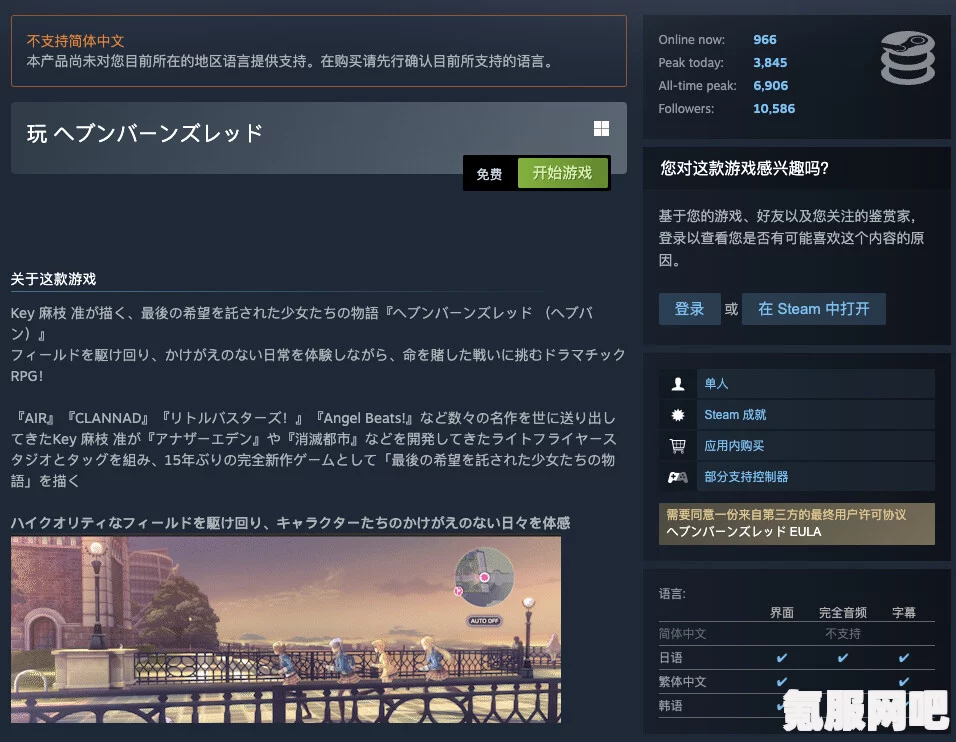
Task: Click the Windows platform icon
Action: pos(601,129)
